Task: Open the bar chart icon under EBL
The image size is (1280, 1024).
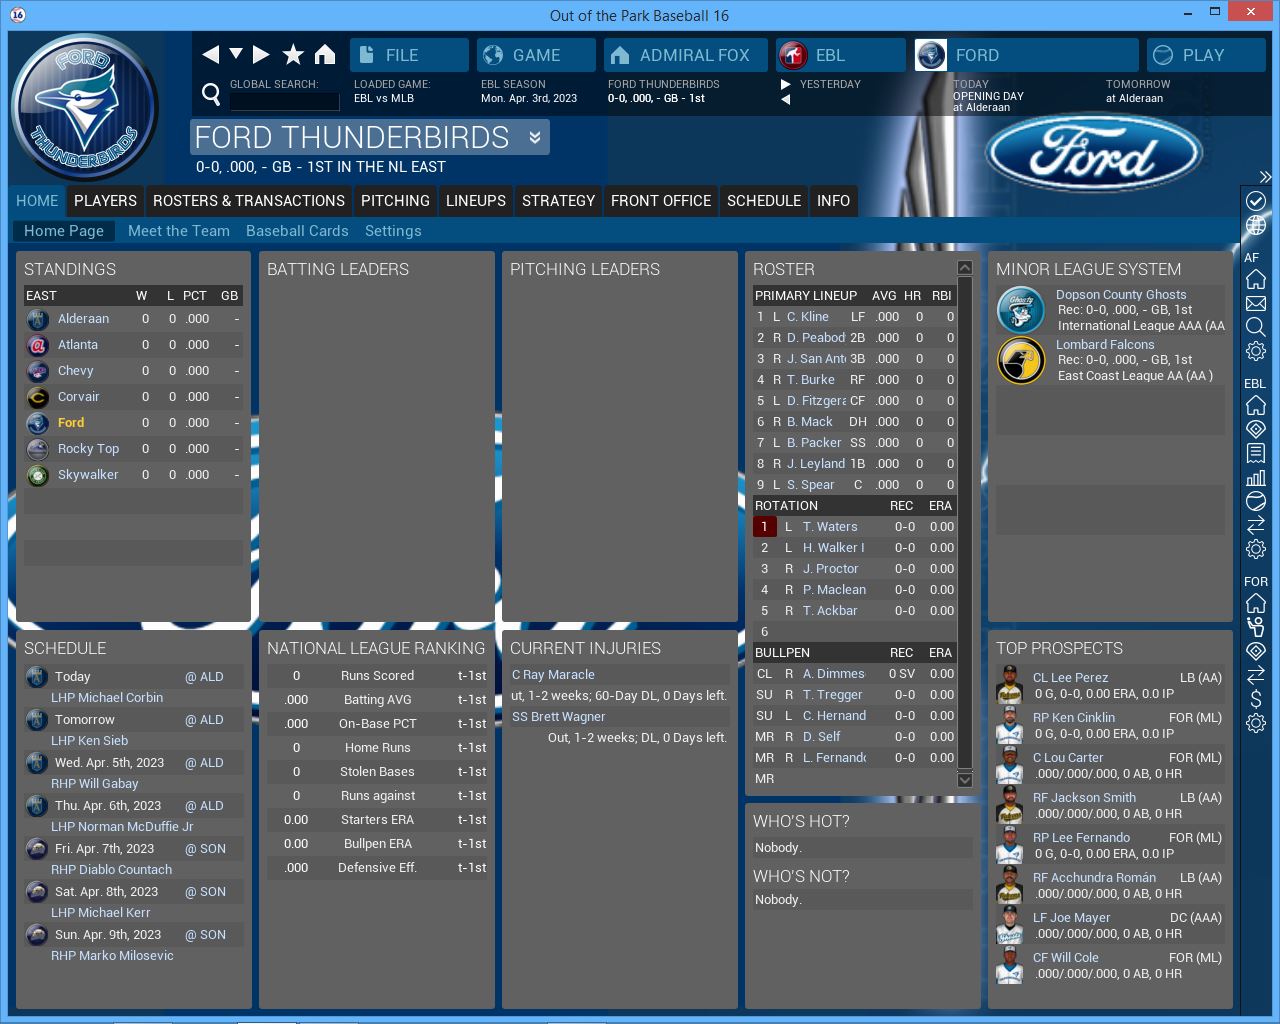Action: pyautogui.click(x=1256, y=477)
